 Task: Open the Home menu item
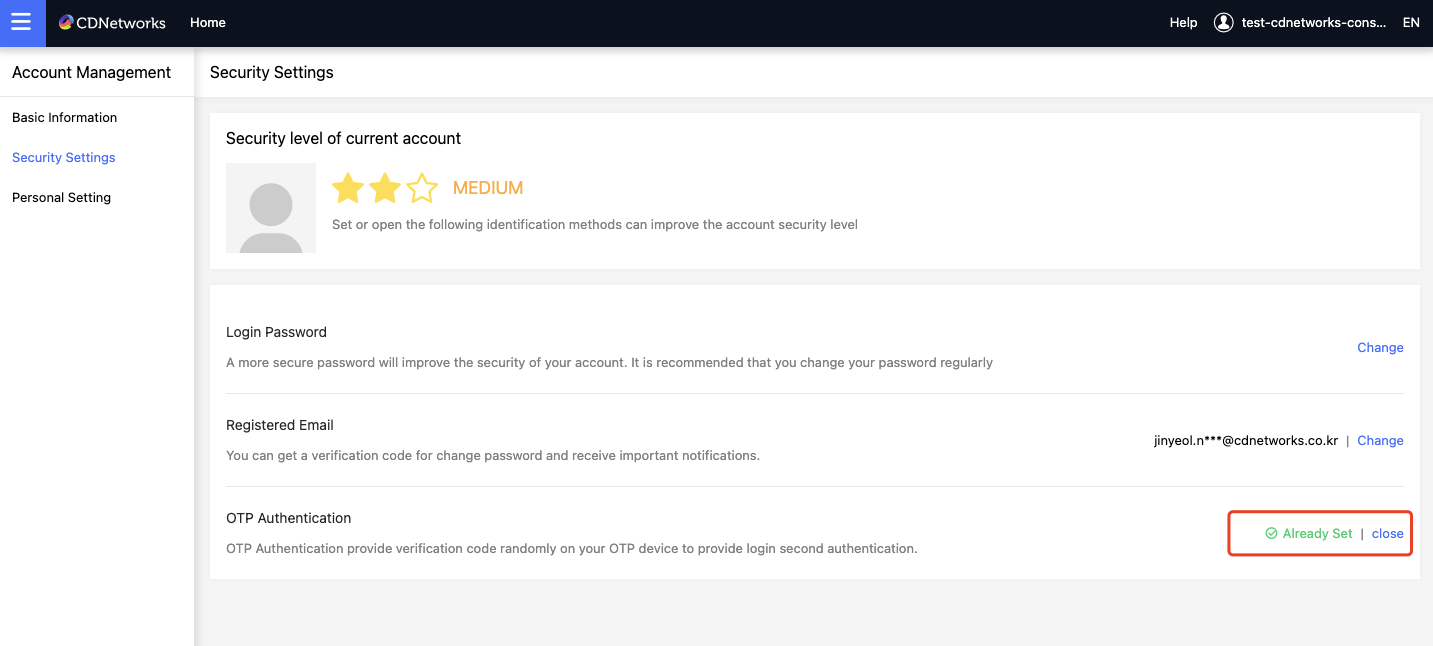click(208, 23)
